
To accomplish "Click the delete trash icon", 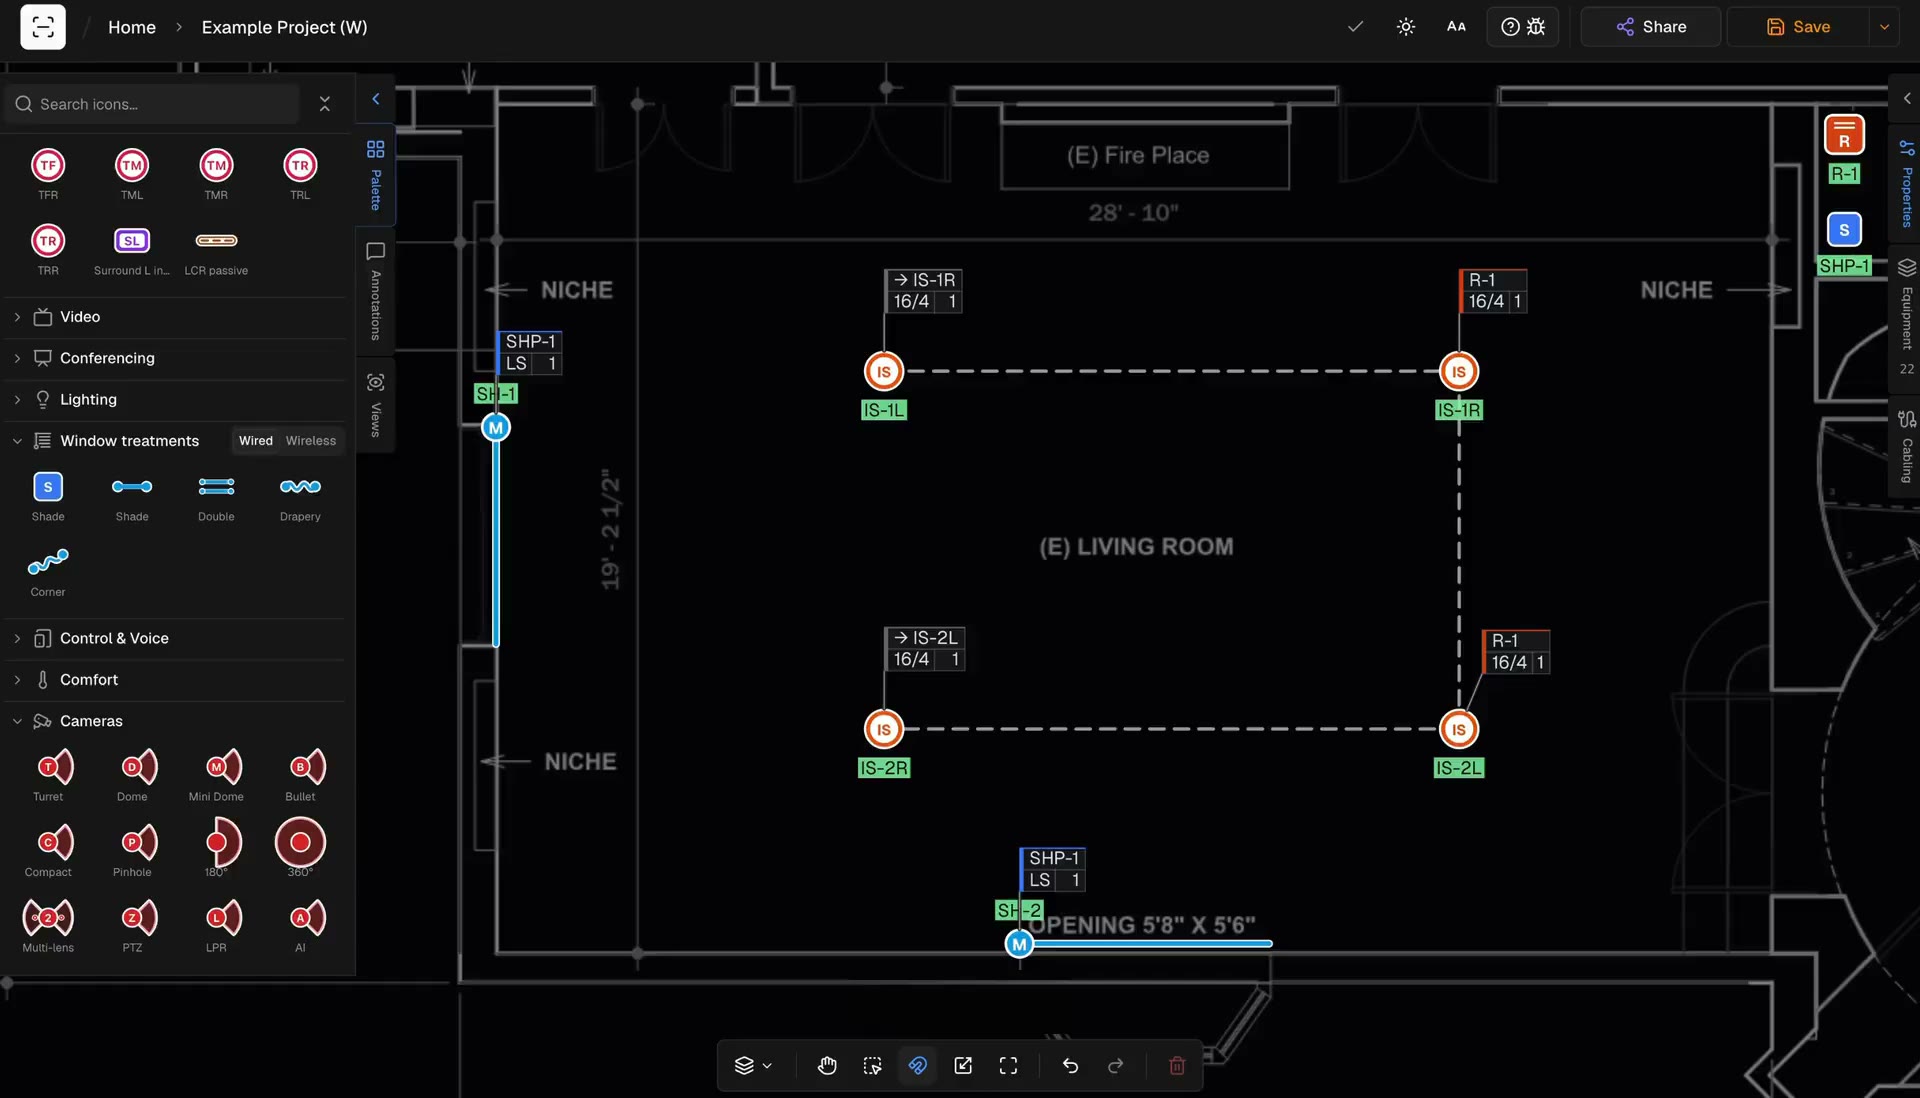I will click(1177, 1066).
